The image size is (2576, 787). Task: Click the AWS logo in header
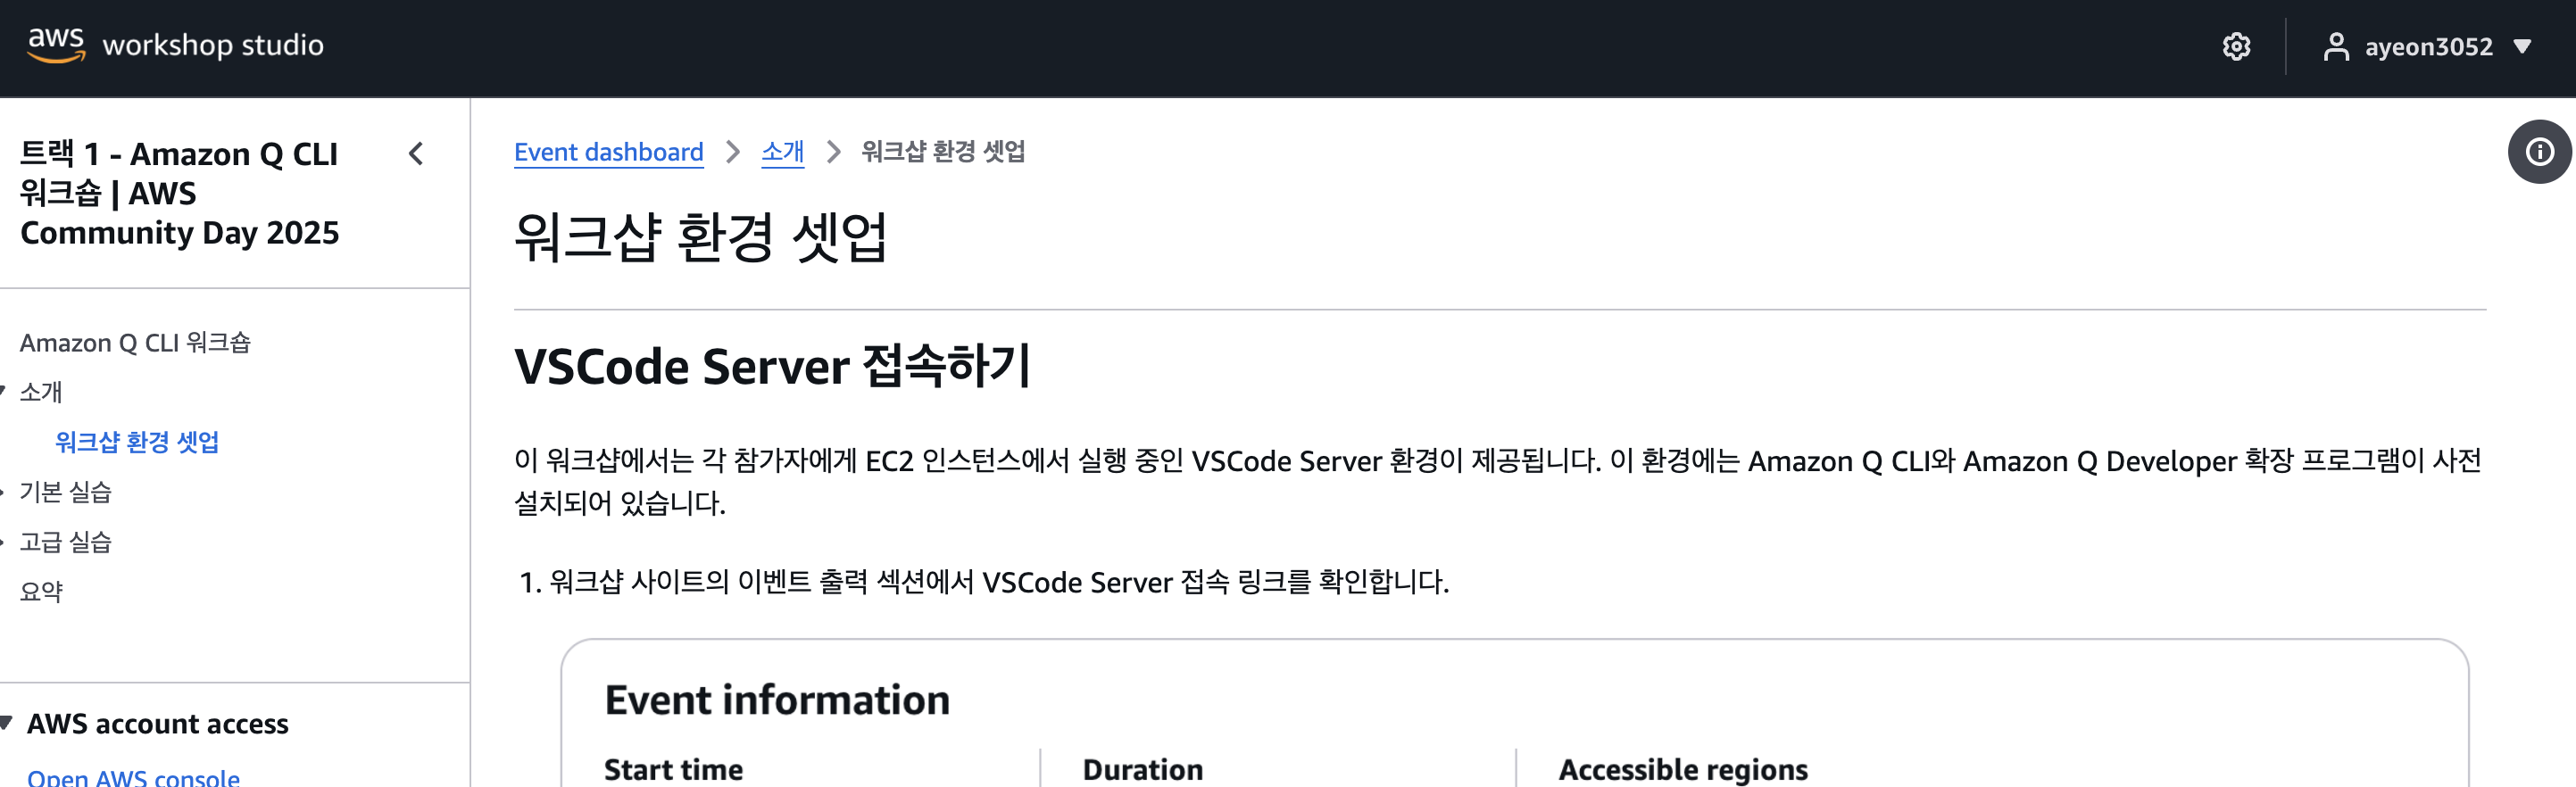56,45
